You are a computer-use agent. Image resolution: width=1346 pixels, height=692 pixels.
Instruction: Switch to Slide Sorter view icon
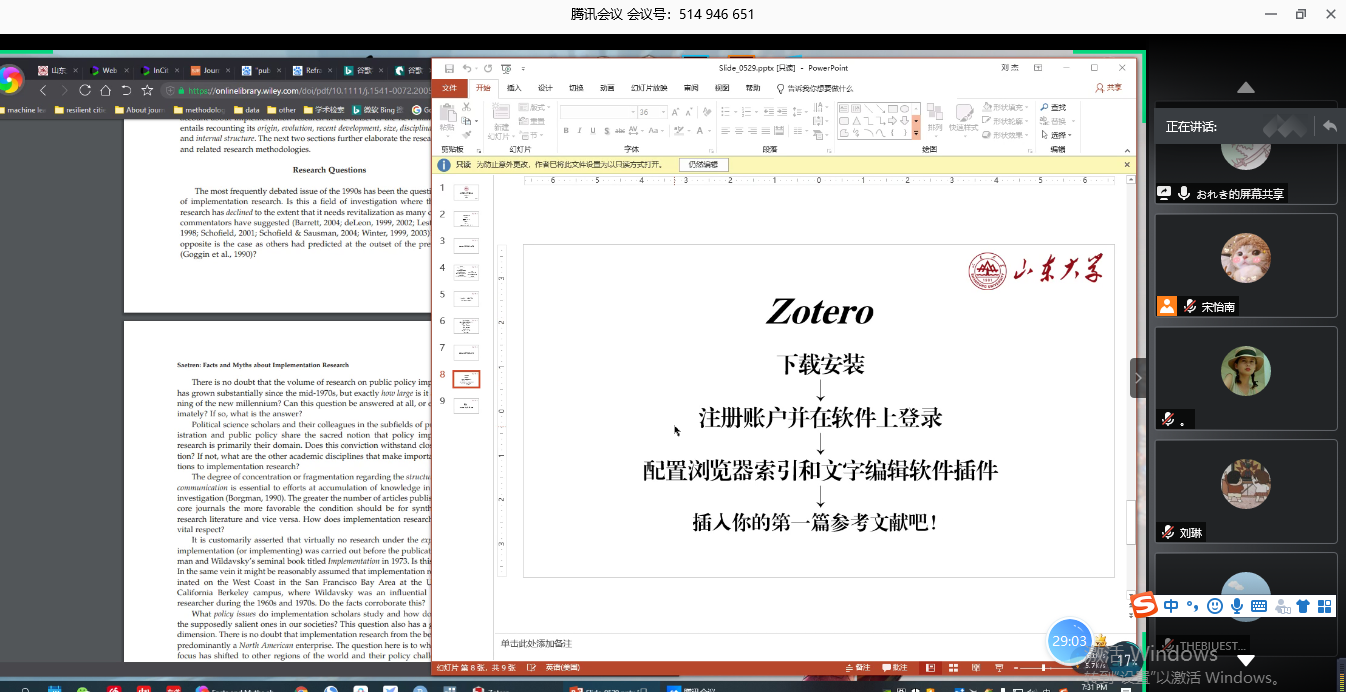[954, 667]
